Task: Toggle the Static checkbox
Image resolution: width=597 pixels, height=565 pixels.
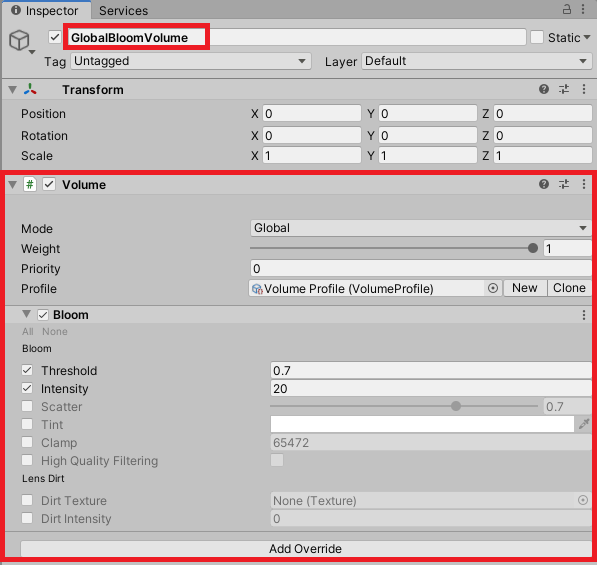Action: click(x=537, y=37)
